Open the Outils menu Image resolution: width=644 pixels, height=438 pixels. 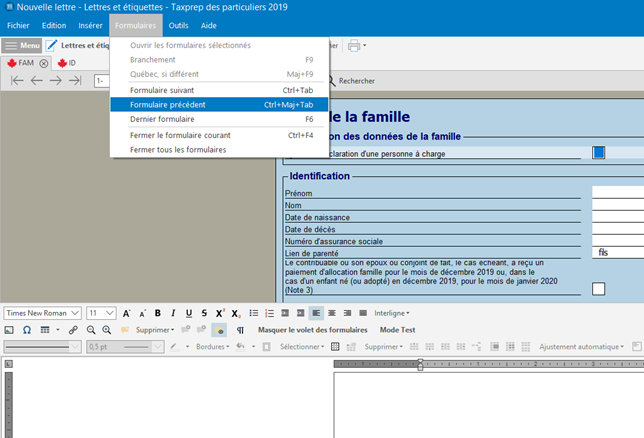point(179,24)
